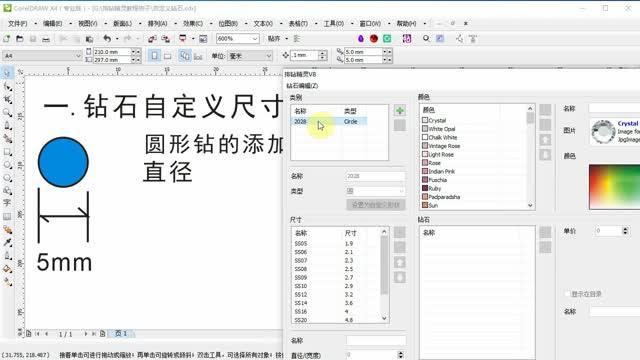Click the move-down arrow beside size list
Screen dimensions: 640x360
(400, 278)
